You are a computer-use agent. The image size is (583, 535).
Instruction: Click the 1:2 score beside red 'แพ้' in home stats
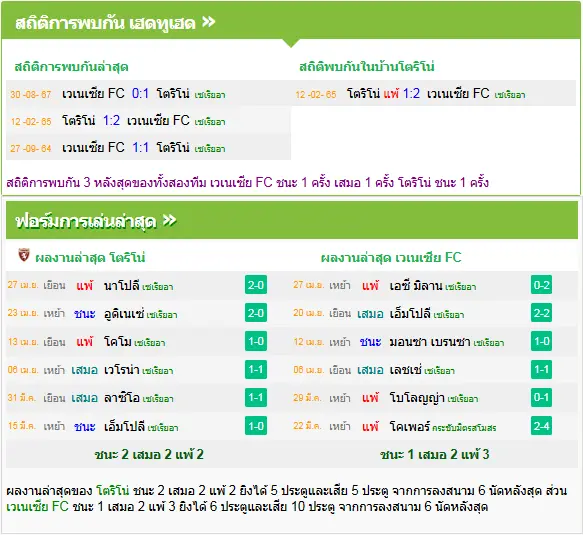(x=411, y=93)
